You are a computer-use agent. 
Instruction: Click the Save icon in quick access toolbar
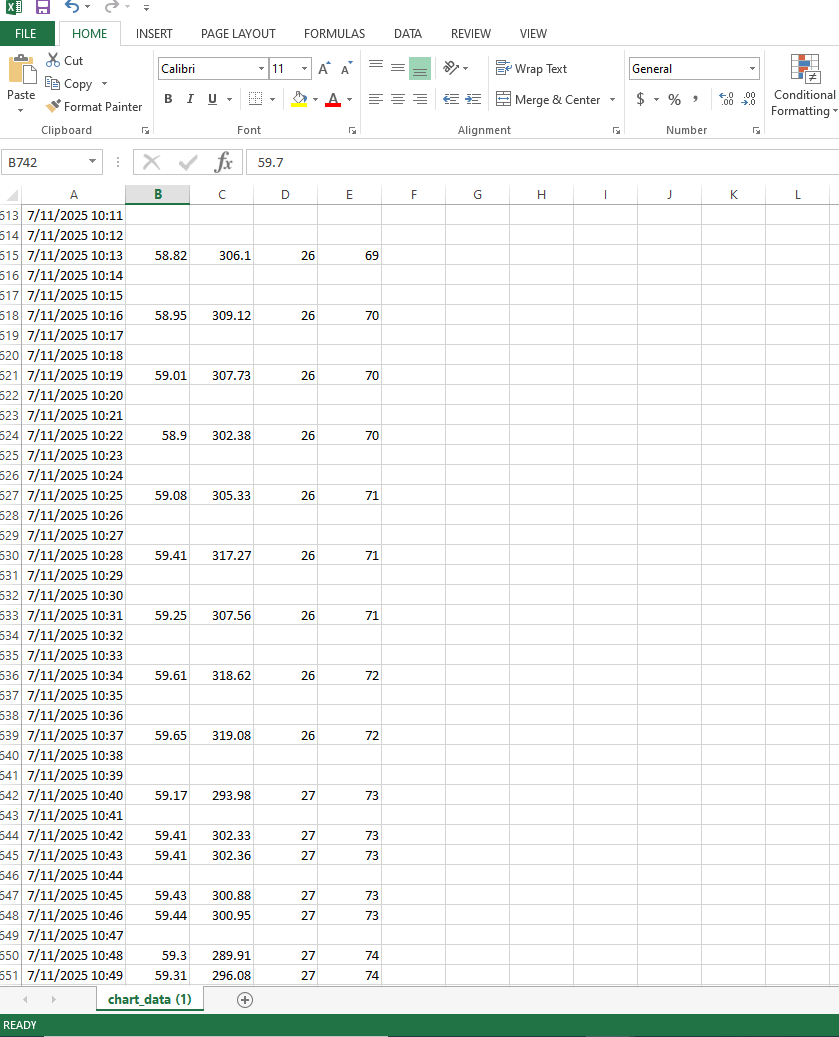43,7
